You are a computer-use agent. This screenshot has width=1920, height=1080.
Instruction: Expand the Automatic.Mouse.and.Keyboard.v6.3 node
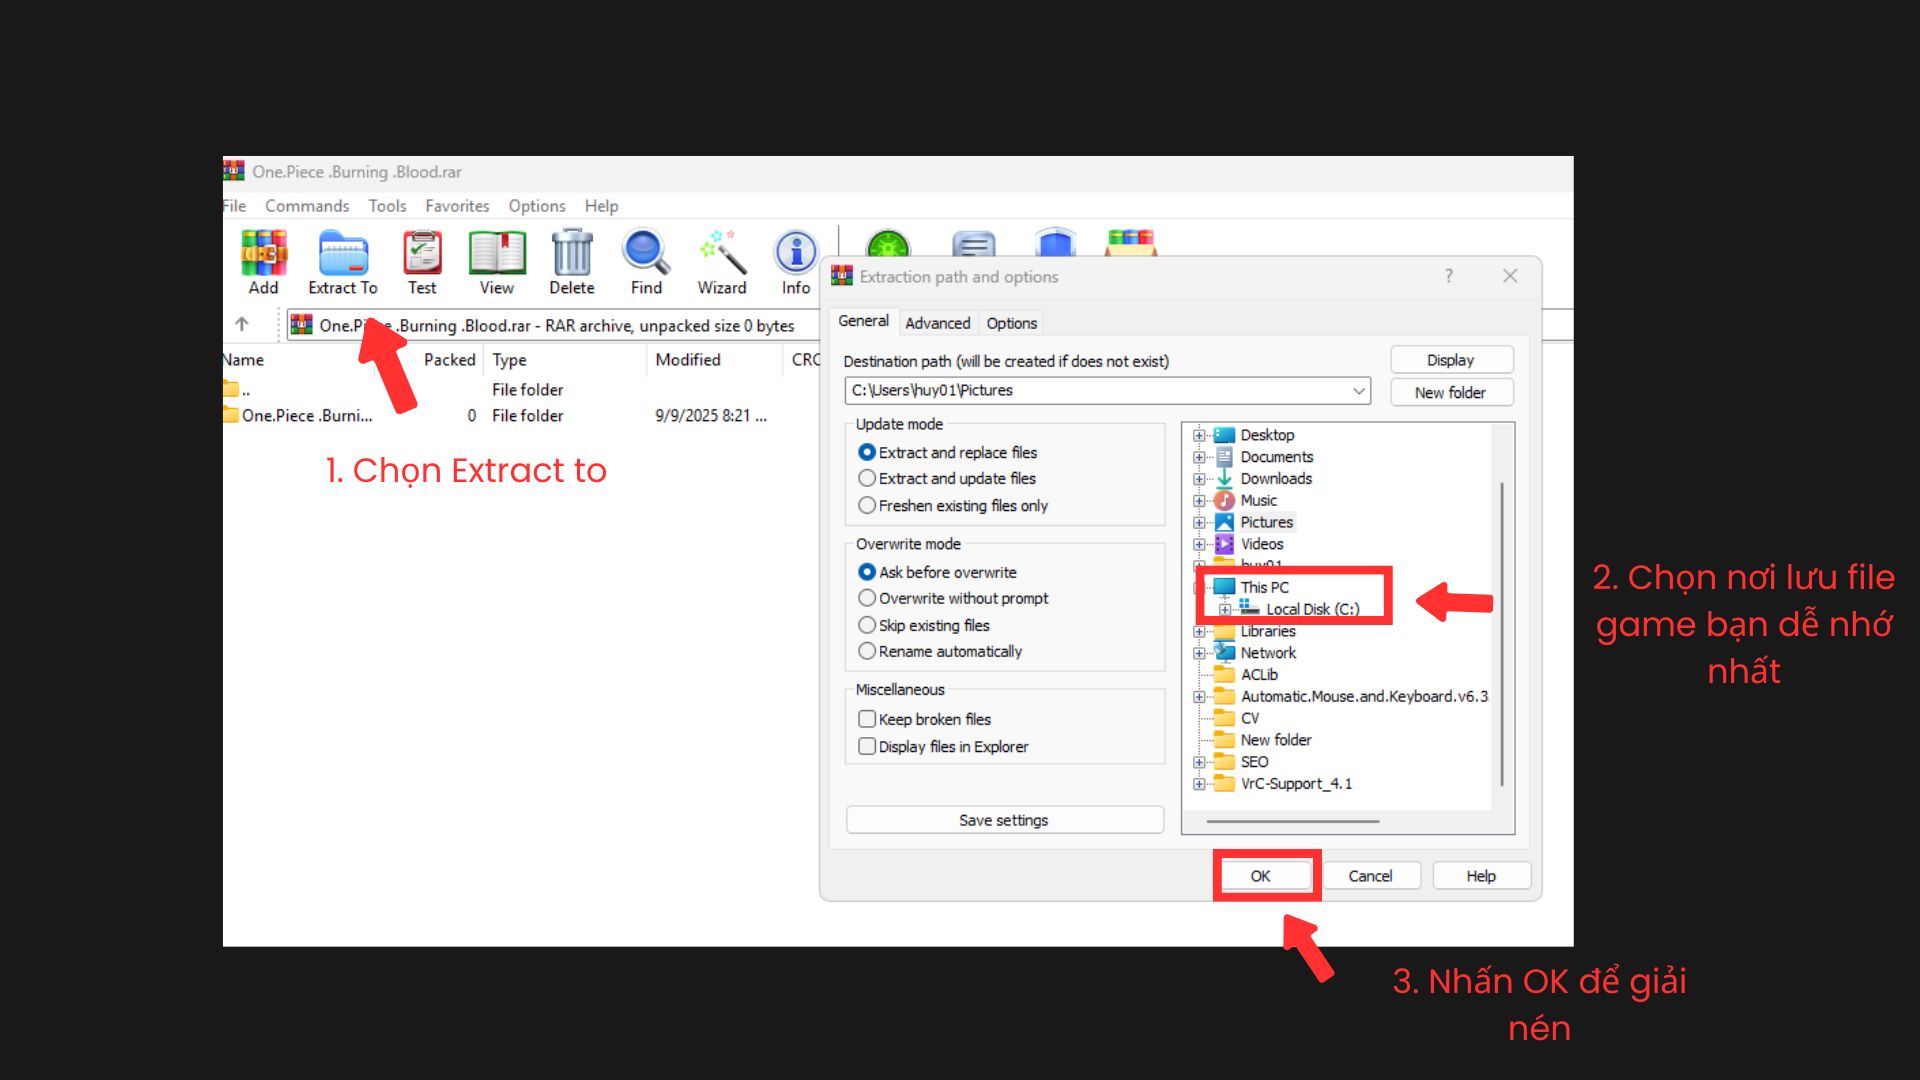coord(1199,696)
